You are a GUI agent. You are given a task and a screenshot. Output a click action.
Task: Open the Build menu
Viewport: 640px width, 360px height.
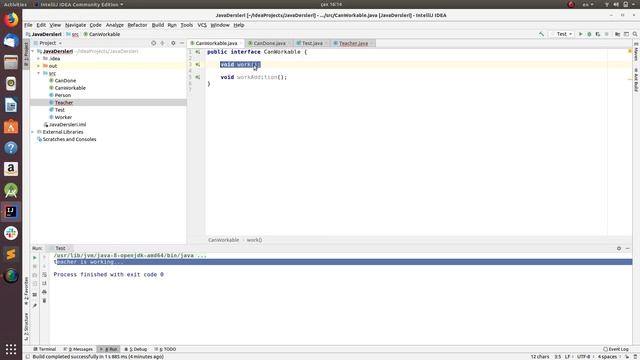[158, 25]
